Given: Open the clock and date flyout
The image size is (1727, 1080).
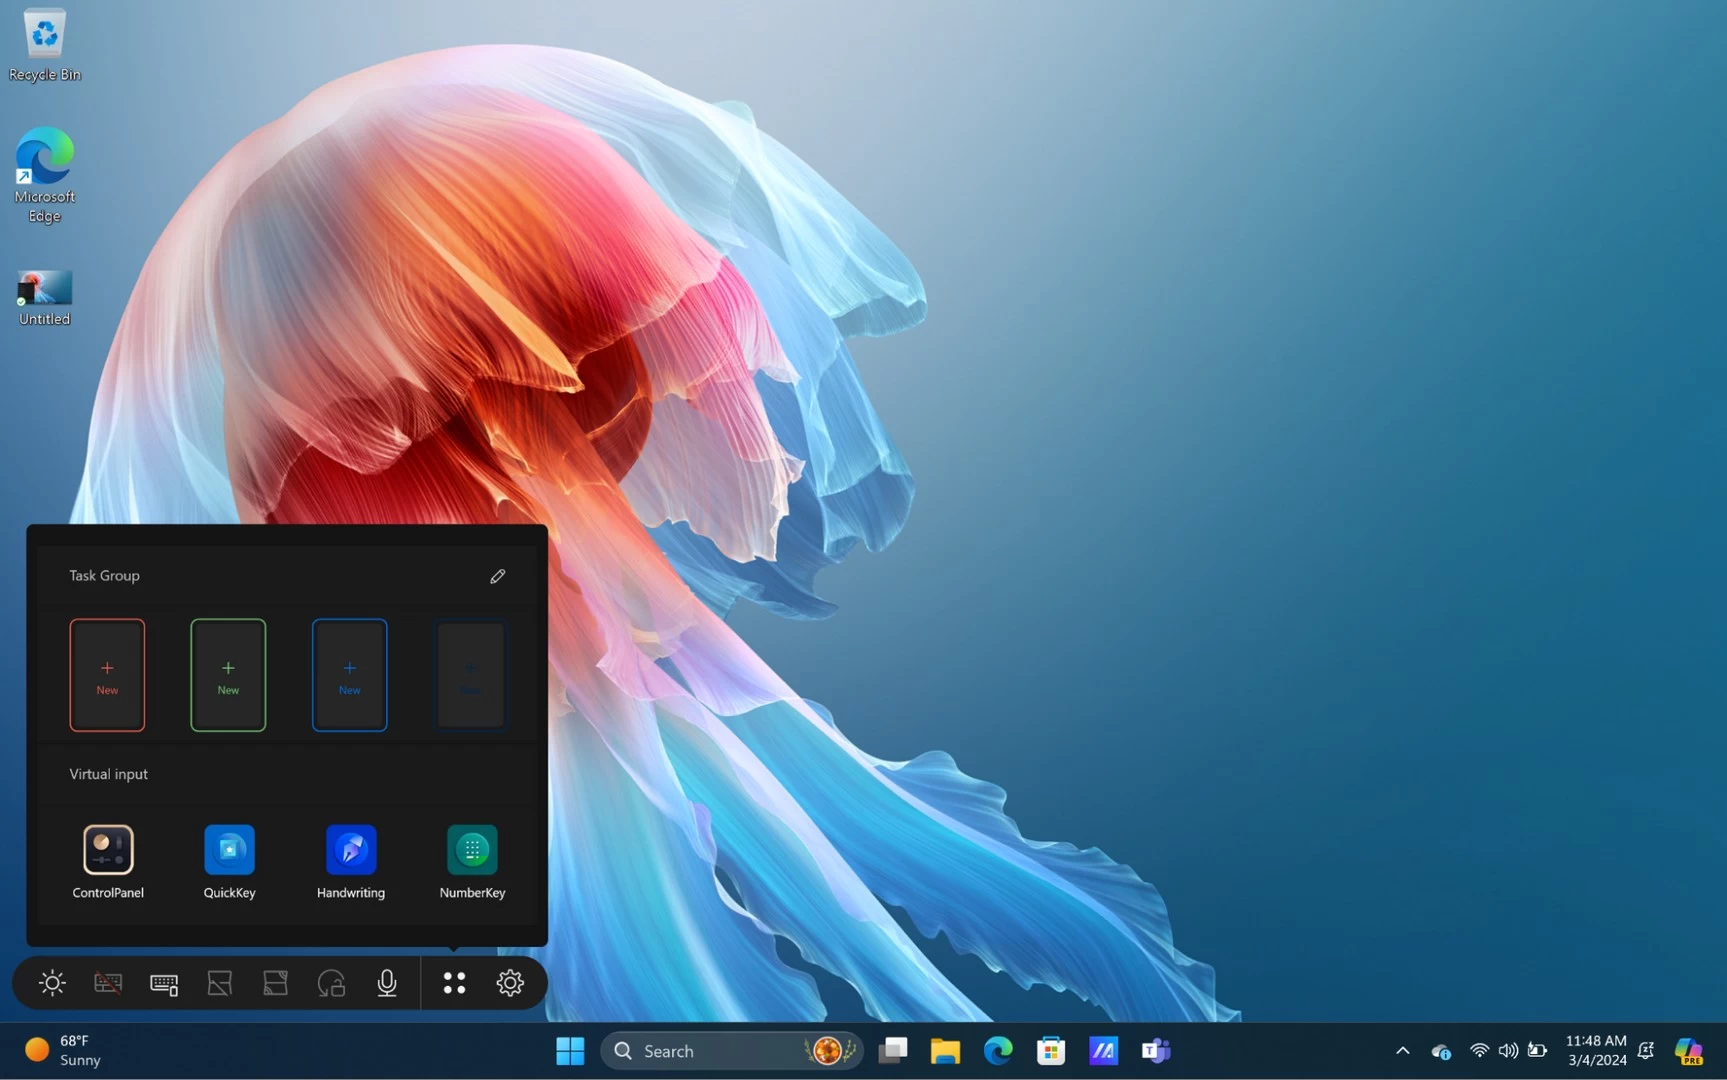Looking at the screenshot, I should click(x=1596, y=1051).
